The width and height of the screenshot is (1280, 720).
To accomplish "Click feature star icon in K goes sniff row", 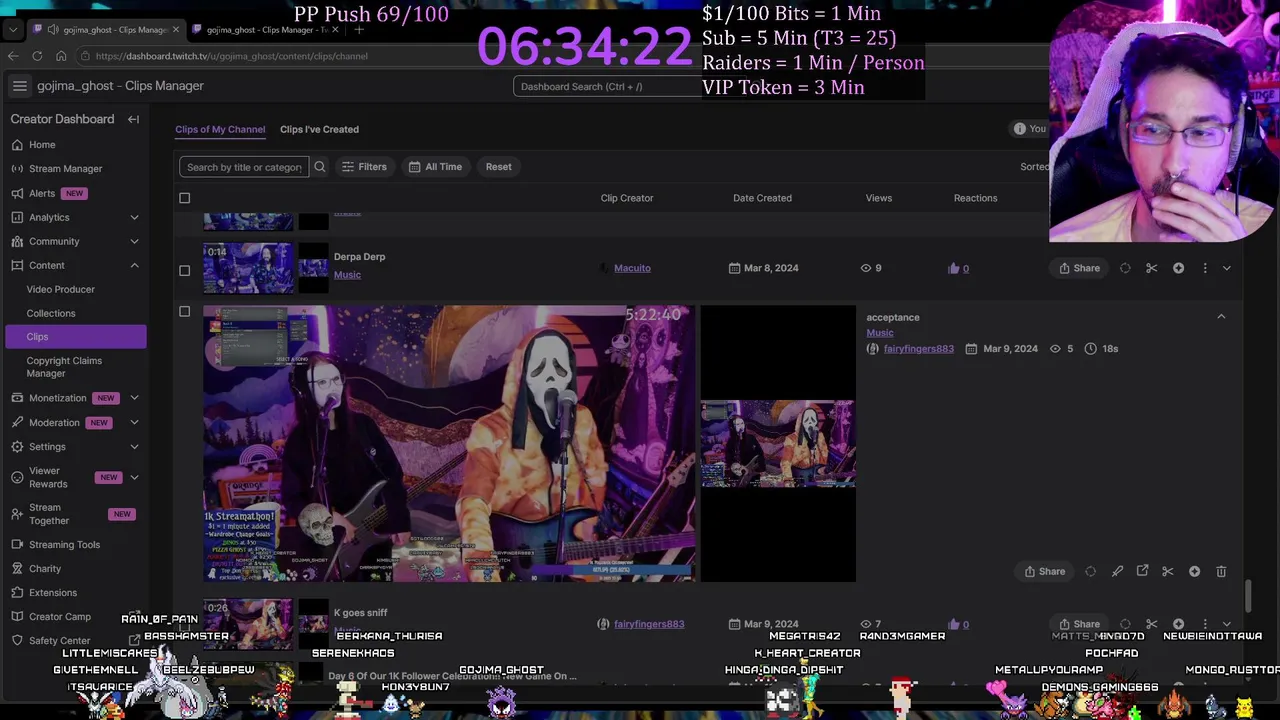I will (1178, 624).
